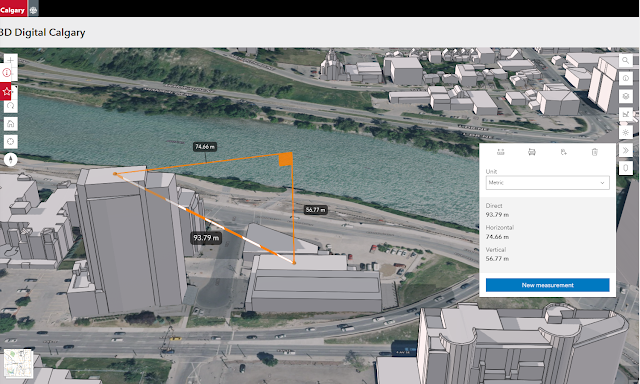Select the area measurement tool

click(532, 152)
